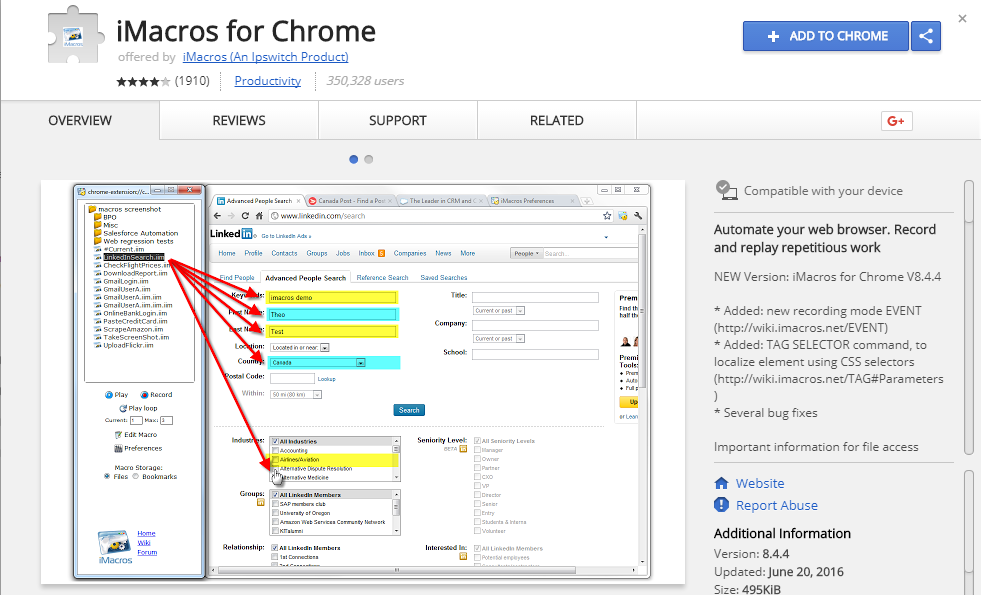Click the blue Search button in the LinkedIn form
The image size is (981, 595).
[x=409, y=410]
